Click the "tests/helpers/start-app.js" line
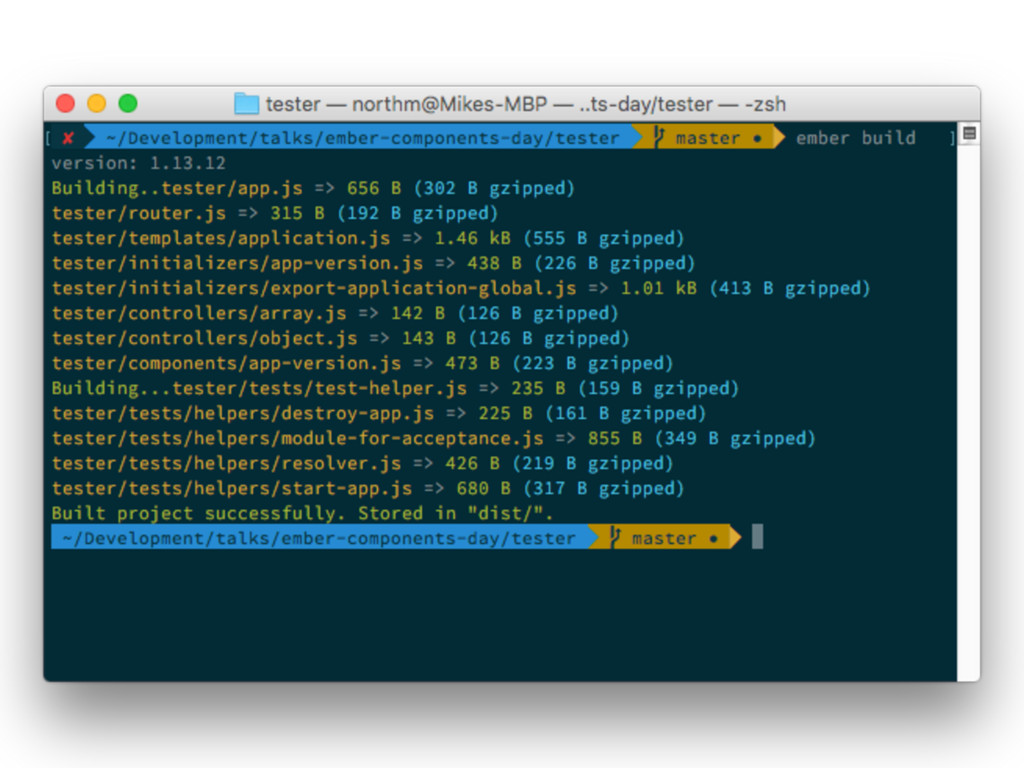 368,488
